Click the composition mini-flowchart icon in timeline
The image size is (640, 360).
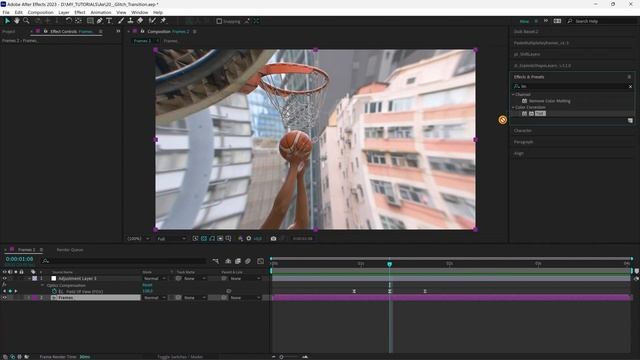pos(216,261)
